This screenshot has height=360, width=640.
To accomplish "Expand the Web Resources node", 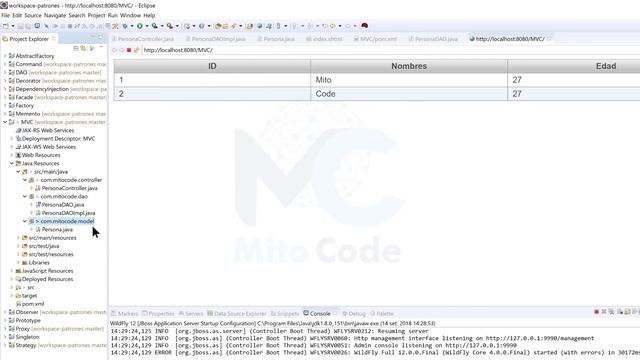I will pyautogui.click(x=11, y=155).
